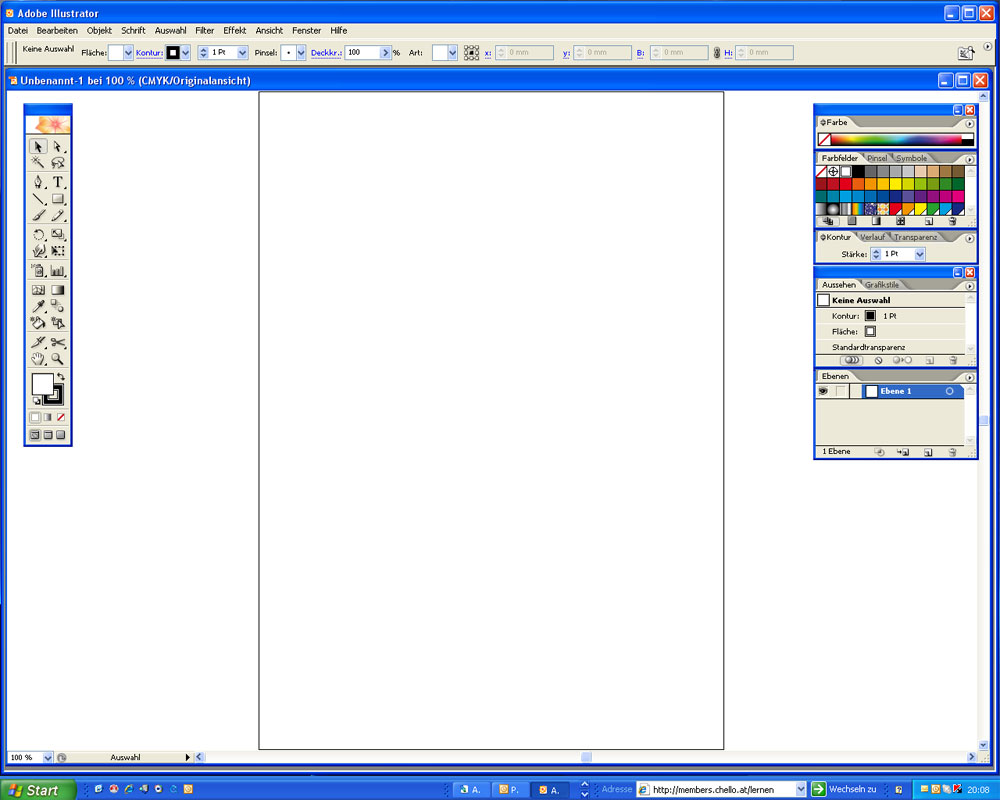Image resolution: width=1000 pixels, height=800 pixels.
Task: Expand the Pinsel brush dropdown
Action: click(x=300, y=53)
